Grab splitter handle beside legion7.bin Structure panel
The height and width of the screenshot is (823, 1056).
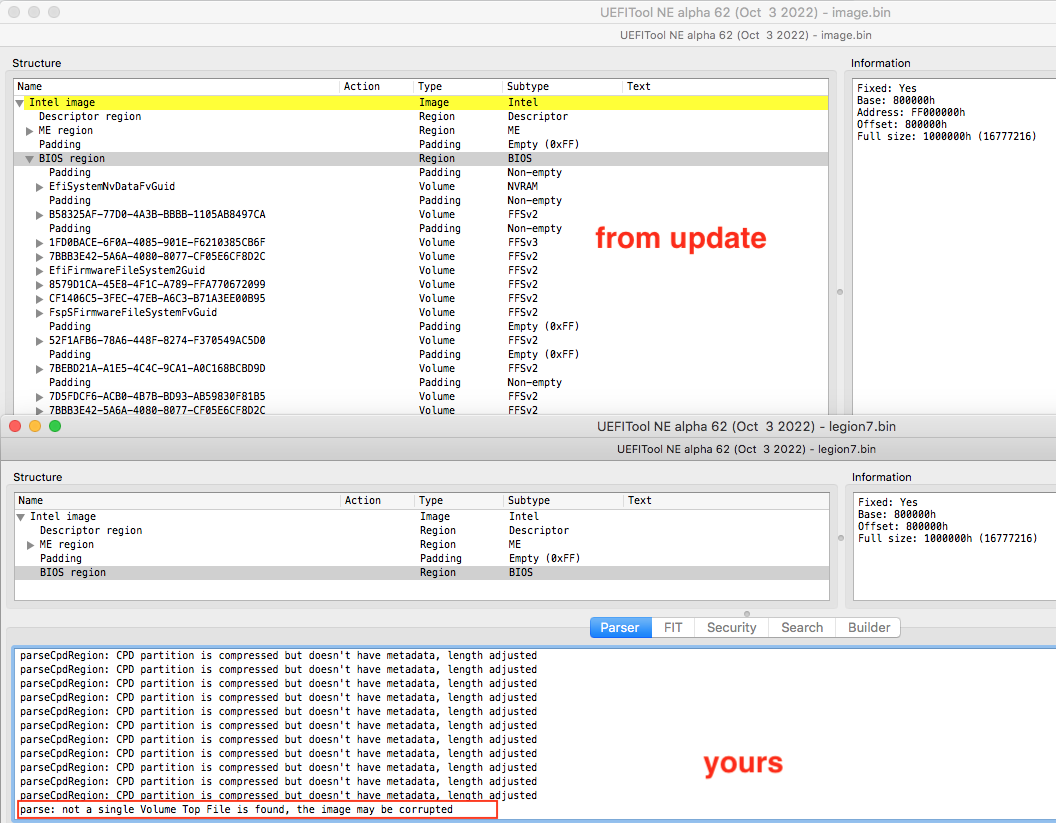(x=840, y=538)
